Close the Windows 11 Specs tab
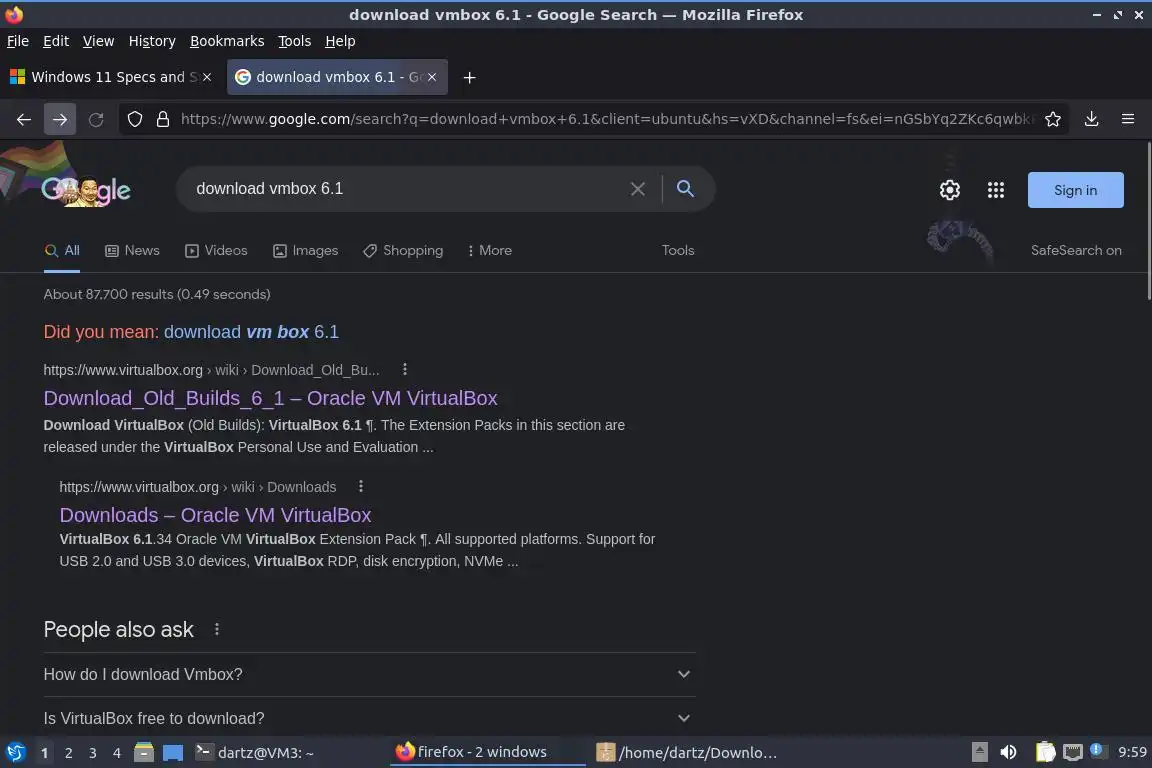1152x768 pixels. (x=207, y=77)
